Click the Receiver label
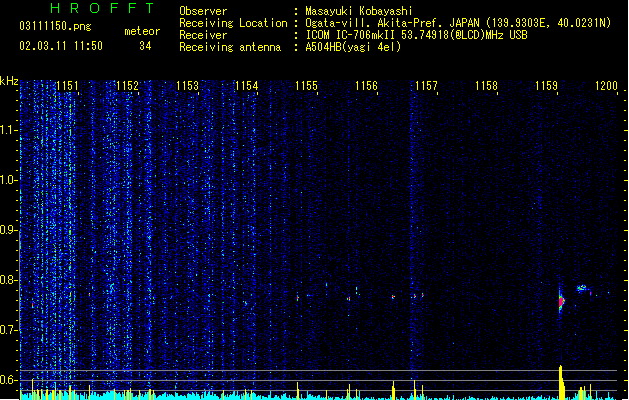This screenshot has width=629, height=400. tap(203, 35)
